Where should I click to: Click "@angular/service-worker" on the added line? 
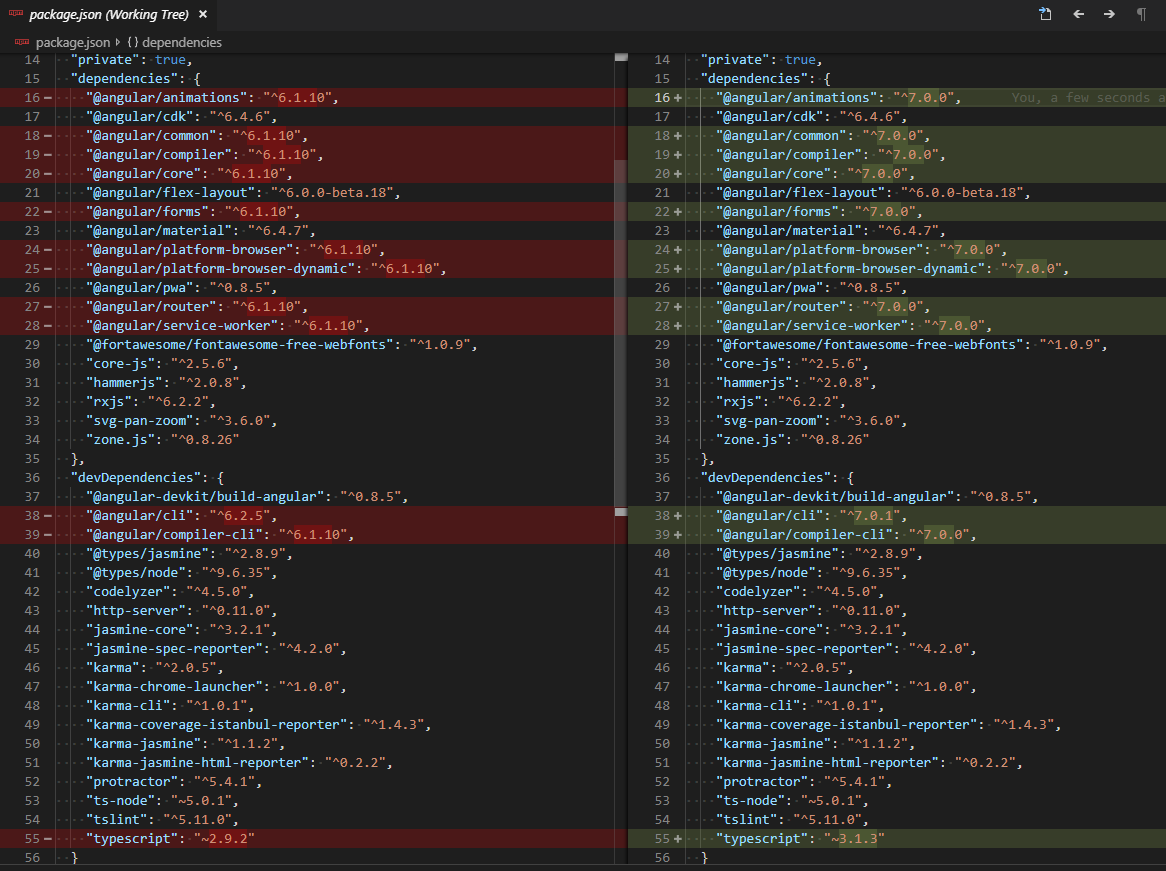click(x=812, y=326)
